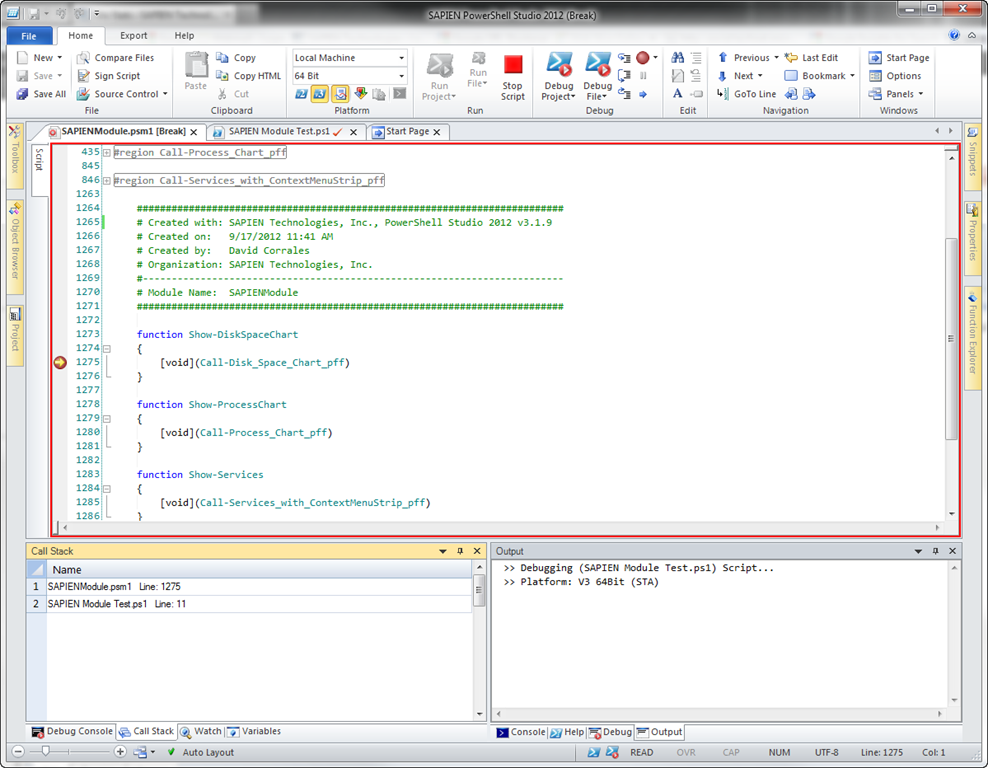Click Save All in the ribbon
The image size is (988, 768).
(x=42, y=94)
